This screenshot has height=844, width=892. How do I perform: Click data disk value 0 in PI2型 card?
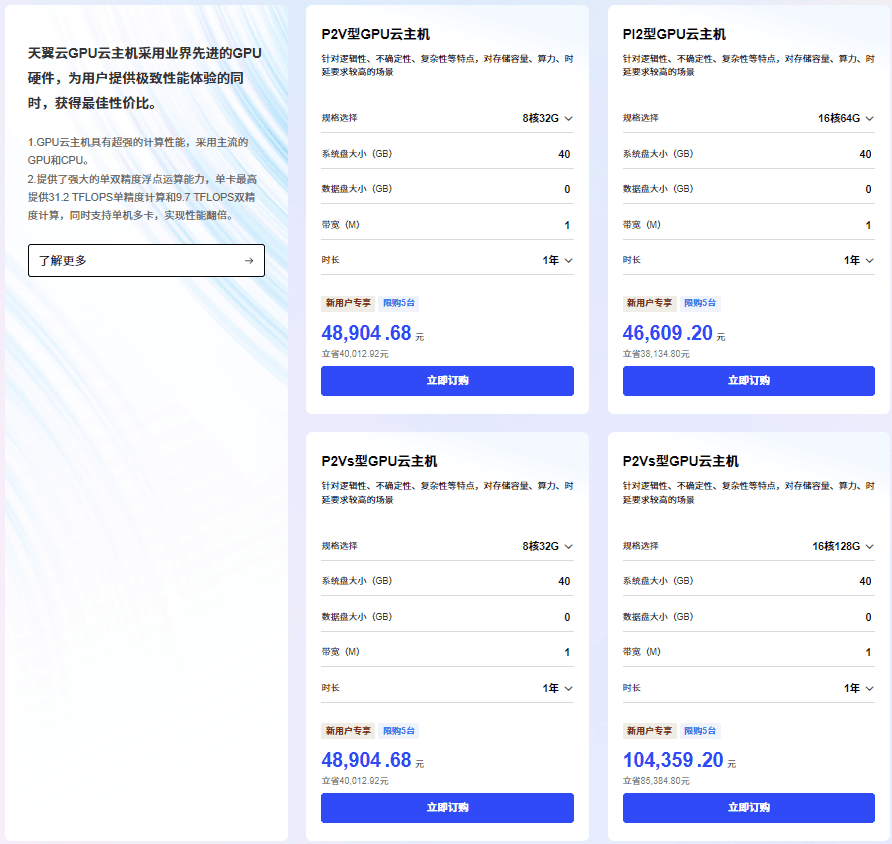868,189
